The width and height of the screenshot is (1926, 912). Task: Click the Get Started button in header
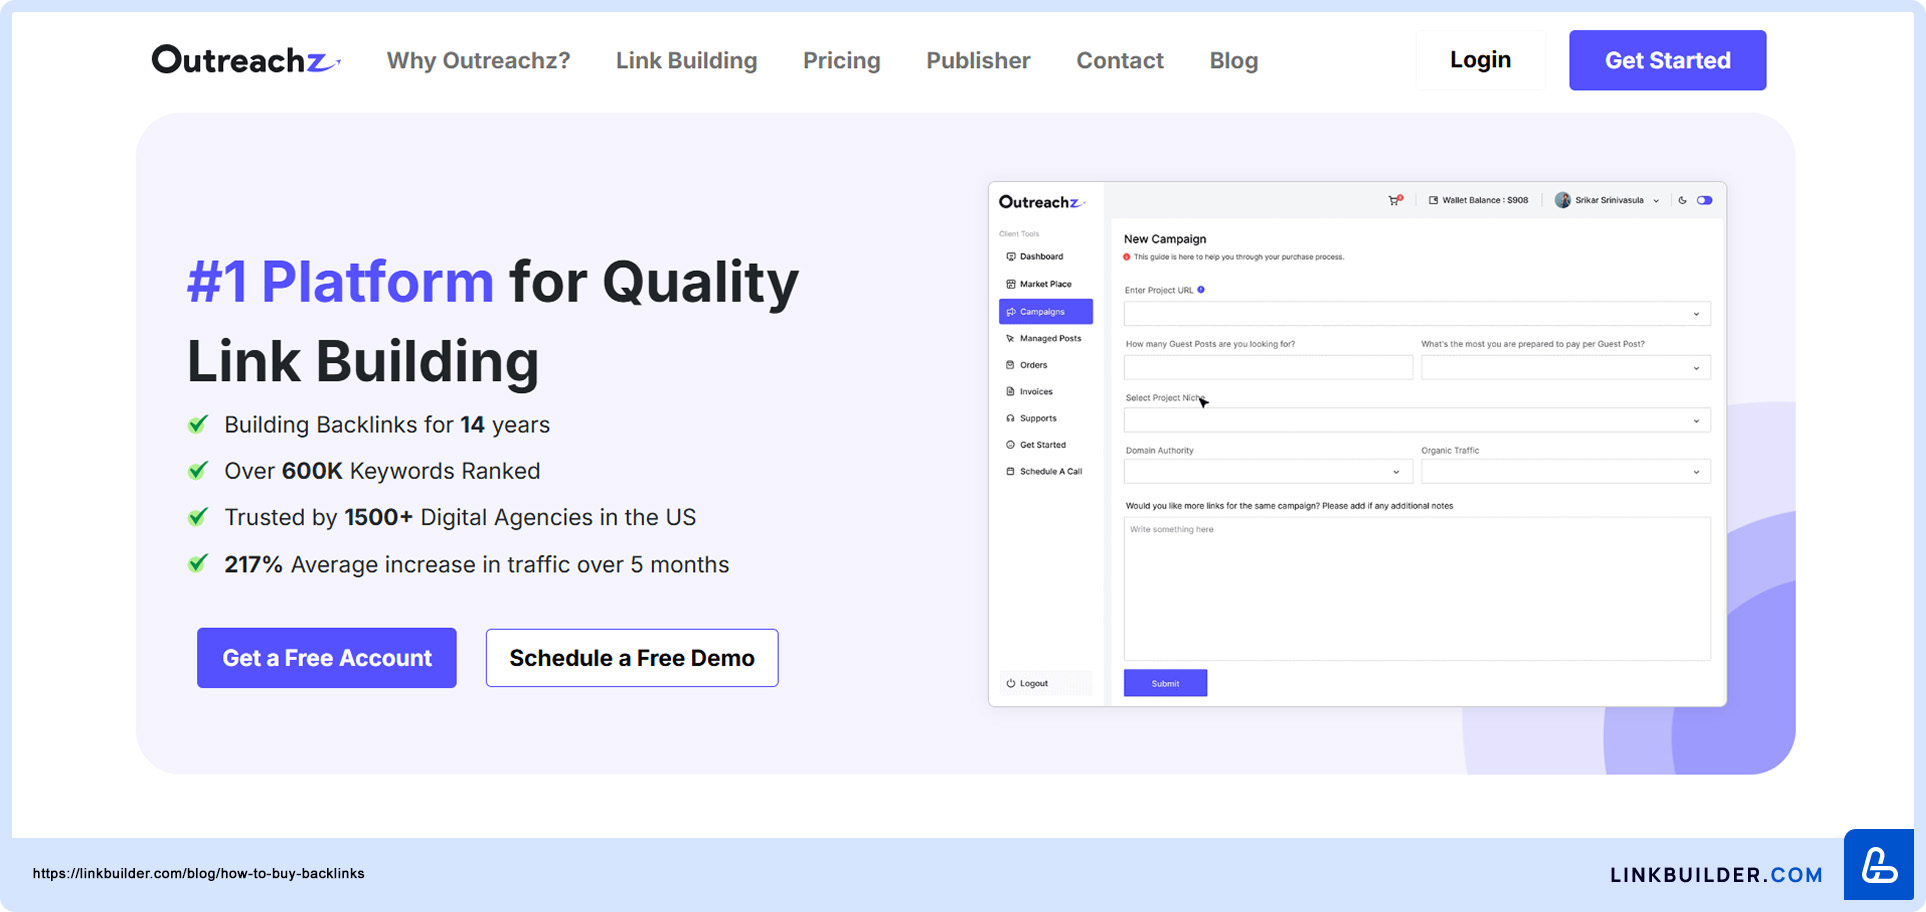pos(1667,60)
